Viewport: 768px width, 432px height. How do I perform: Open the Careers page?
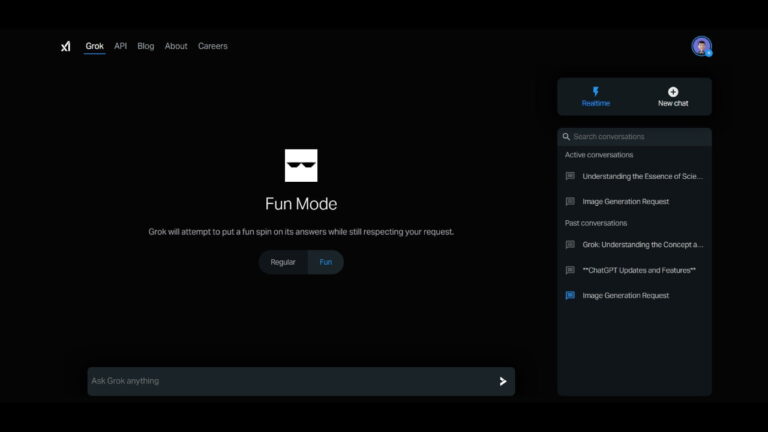point(213,46)
